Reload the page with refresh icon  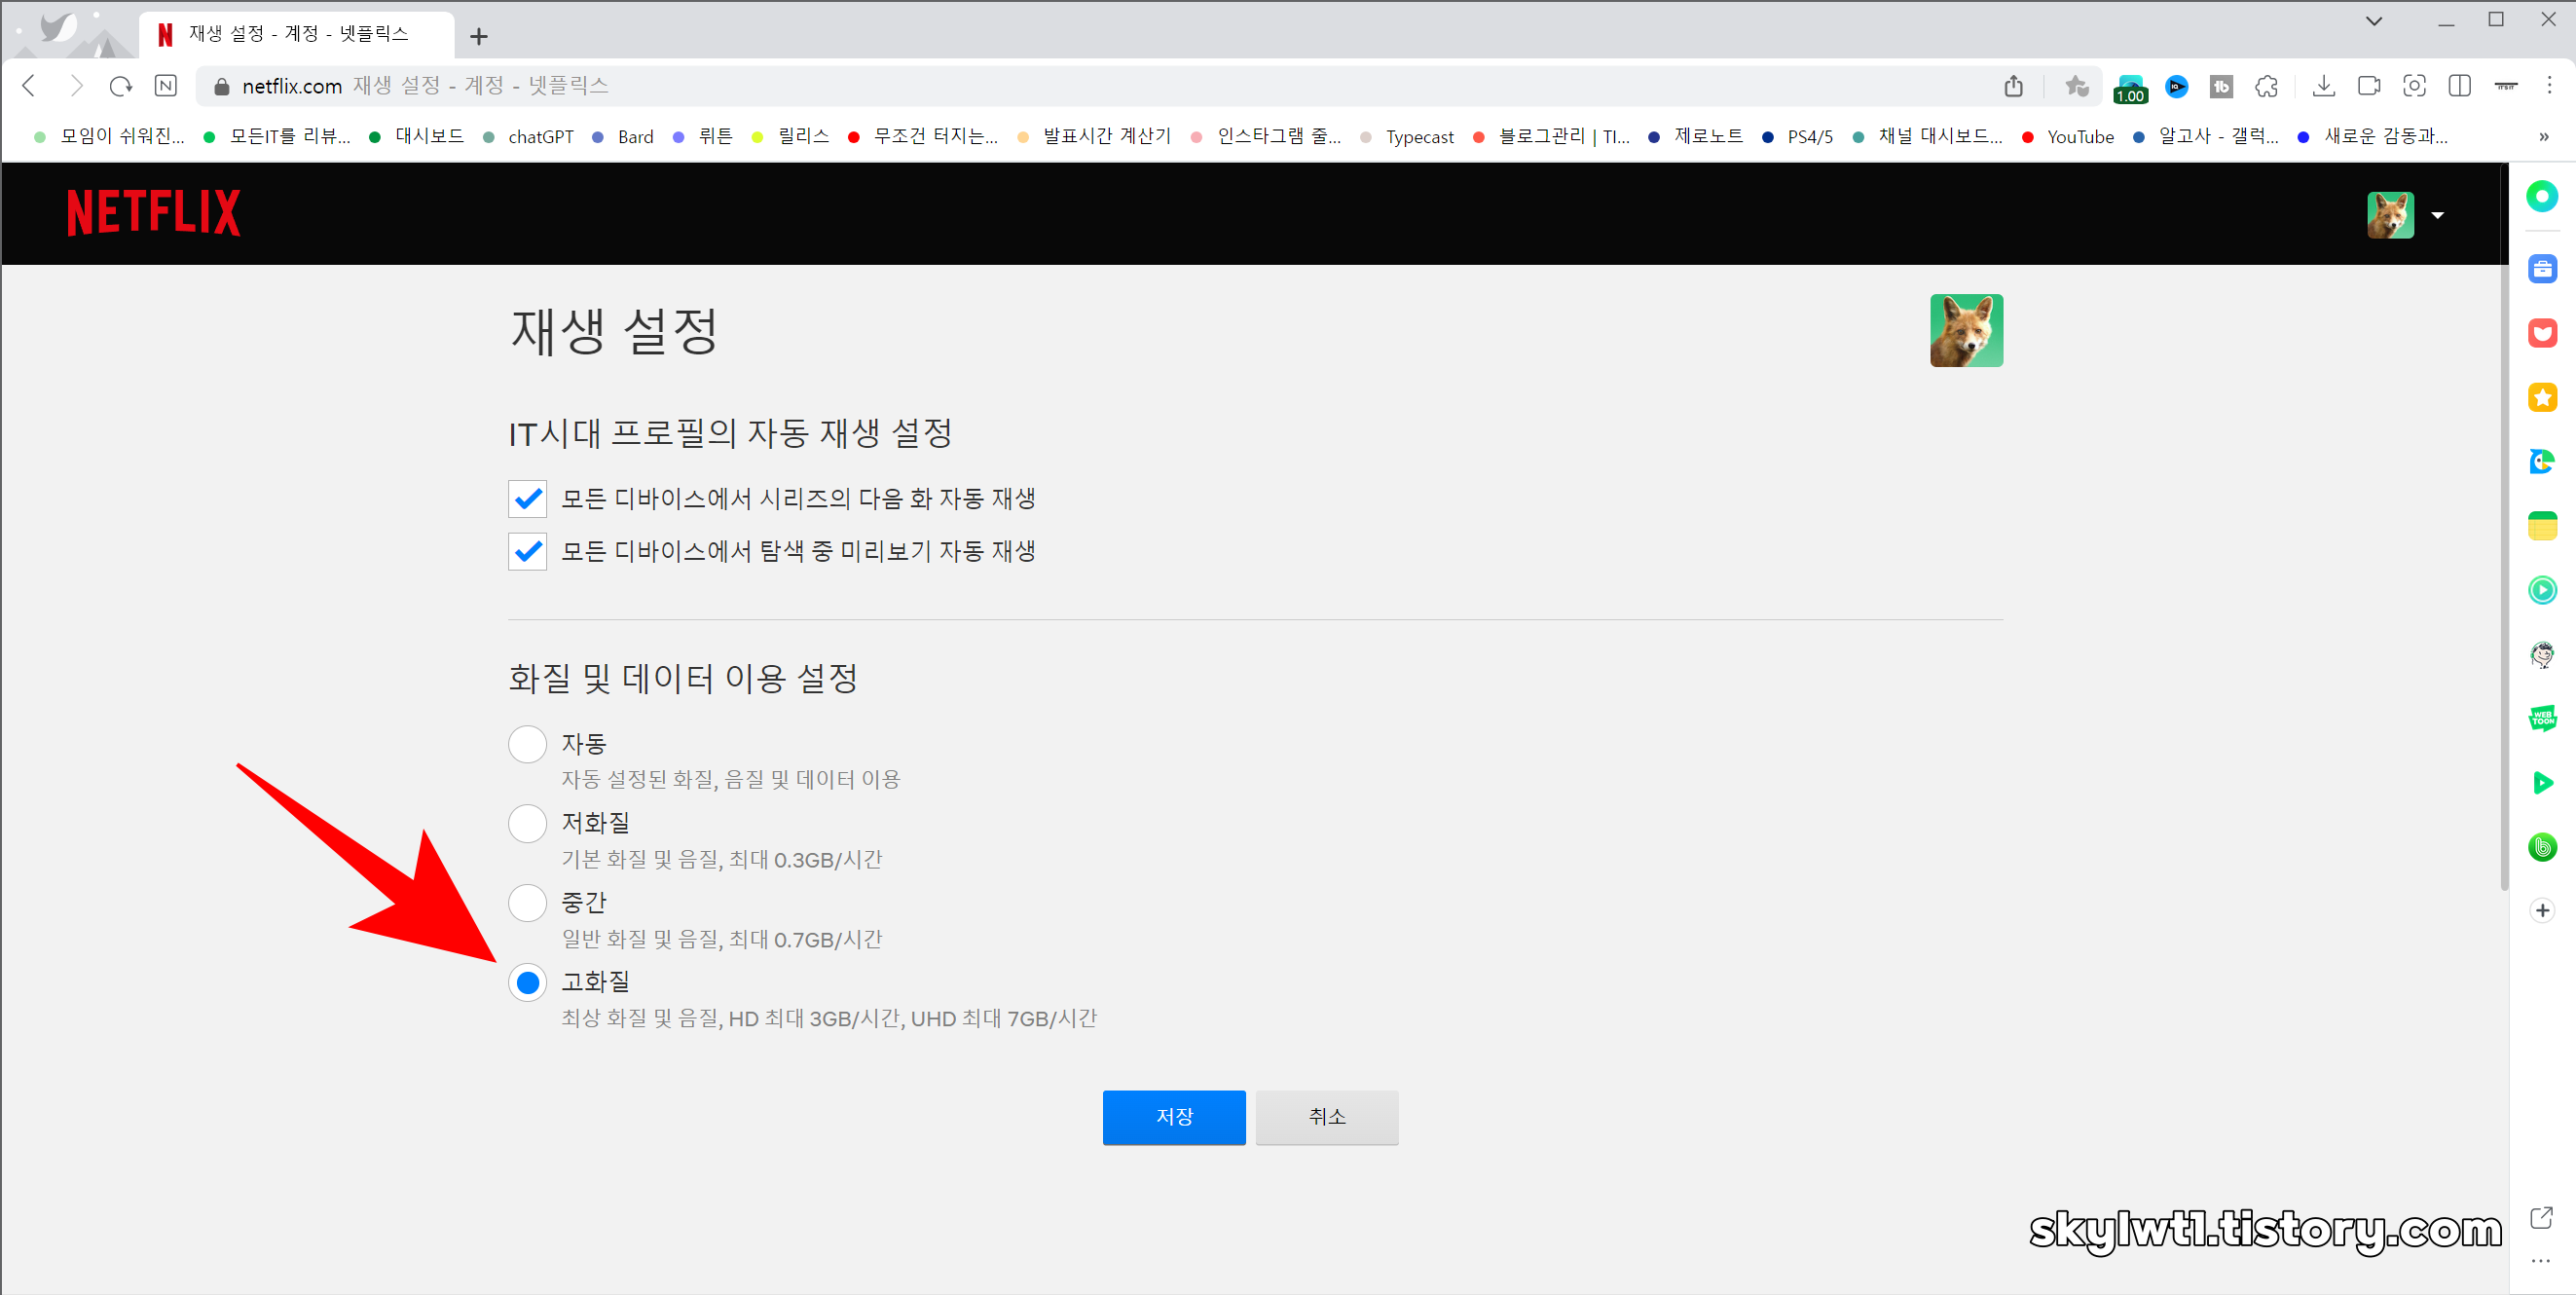point(121,86)
